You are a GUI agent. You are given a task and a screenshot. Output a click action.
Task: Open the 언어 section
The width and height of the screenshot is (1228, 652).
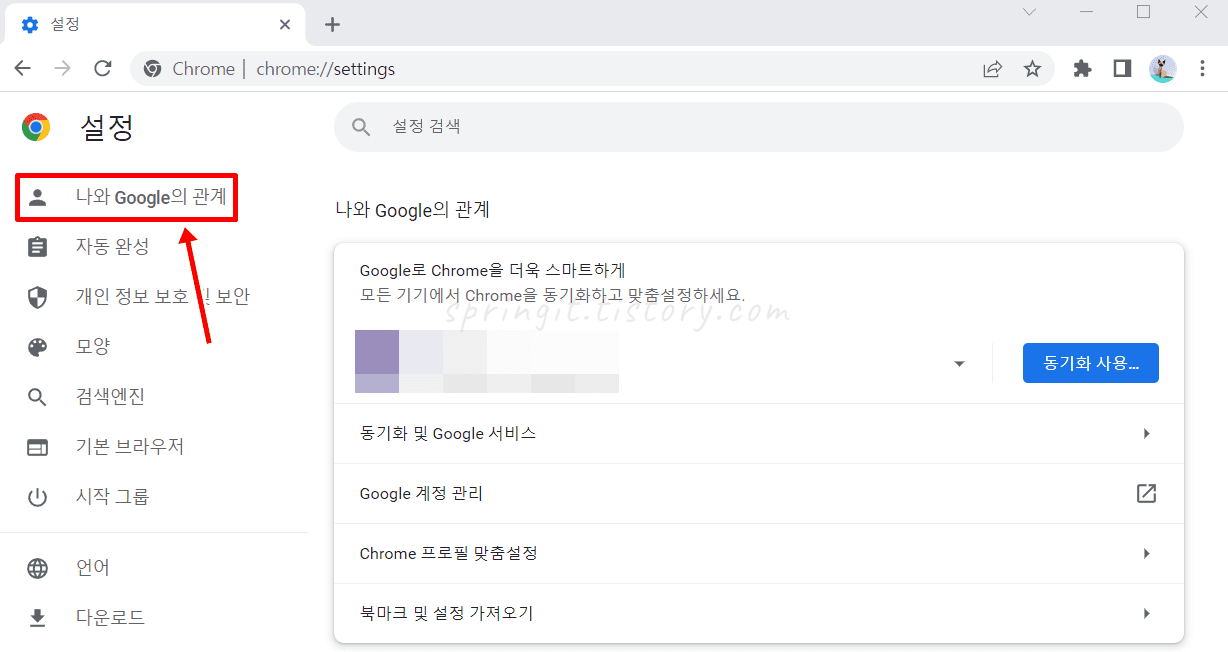click(x=93, y=568)
